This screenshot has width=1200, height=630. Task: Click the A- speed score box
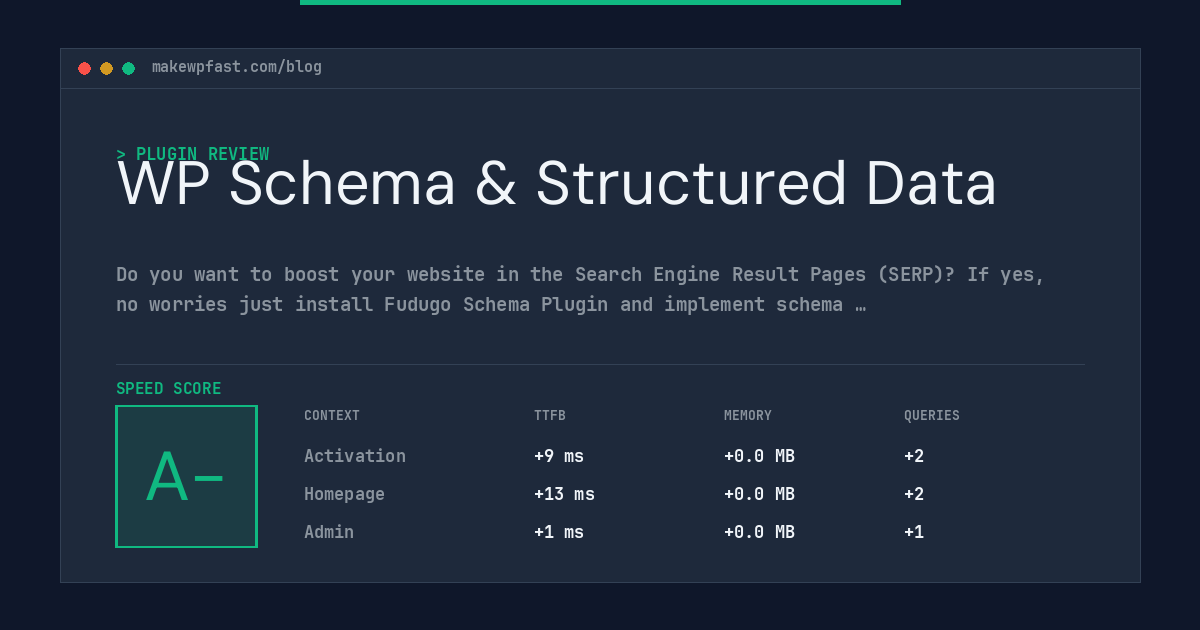tap(186, 476)
